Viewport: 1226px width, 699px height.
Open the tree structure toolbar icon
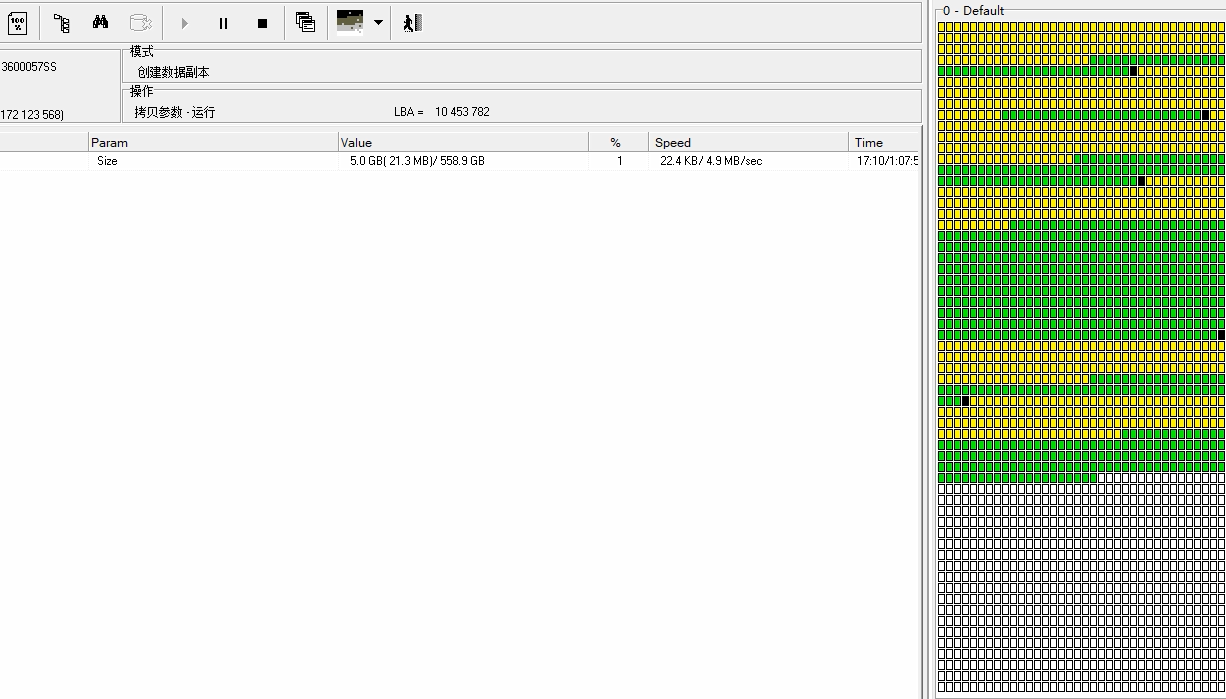61,22
